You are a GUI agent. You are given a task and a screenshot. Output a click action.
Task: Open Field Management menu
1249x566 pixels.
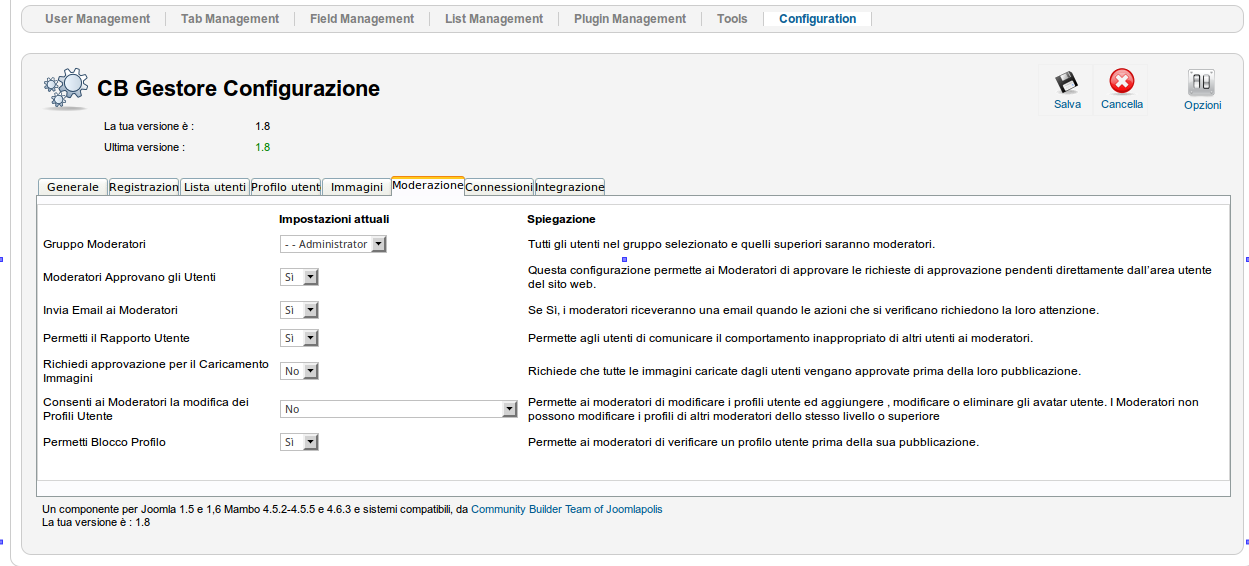(x=362, y=19)
